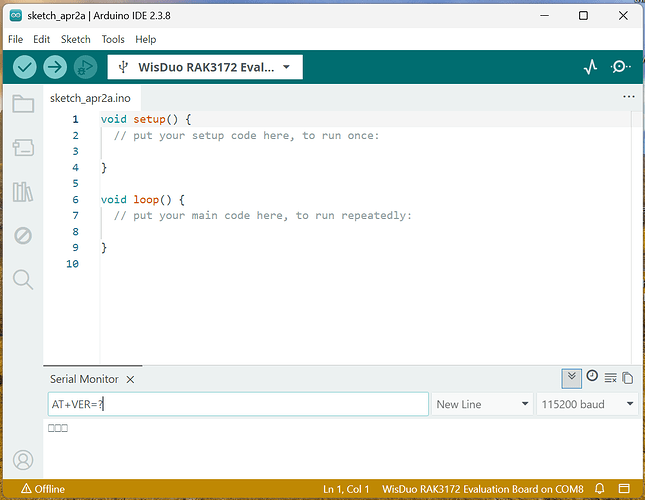Open the New Line ending dropdown
The height and width of the screenshot is (500, 645).
[482, 404]
